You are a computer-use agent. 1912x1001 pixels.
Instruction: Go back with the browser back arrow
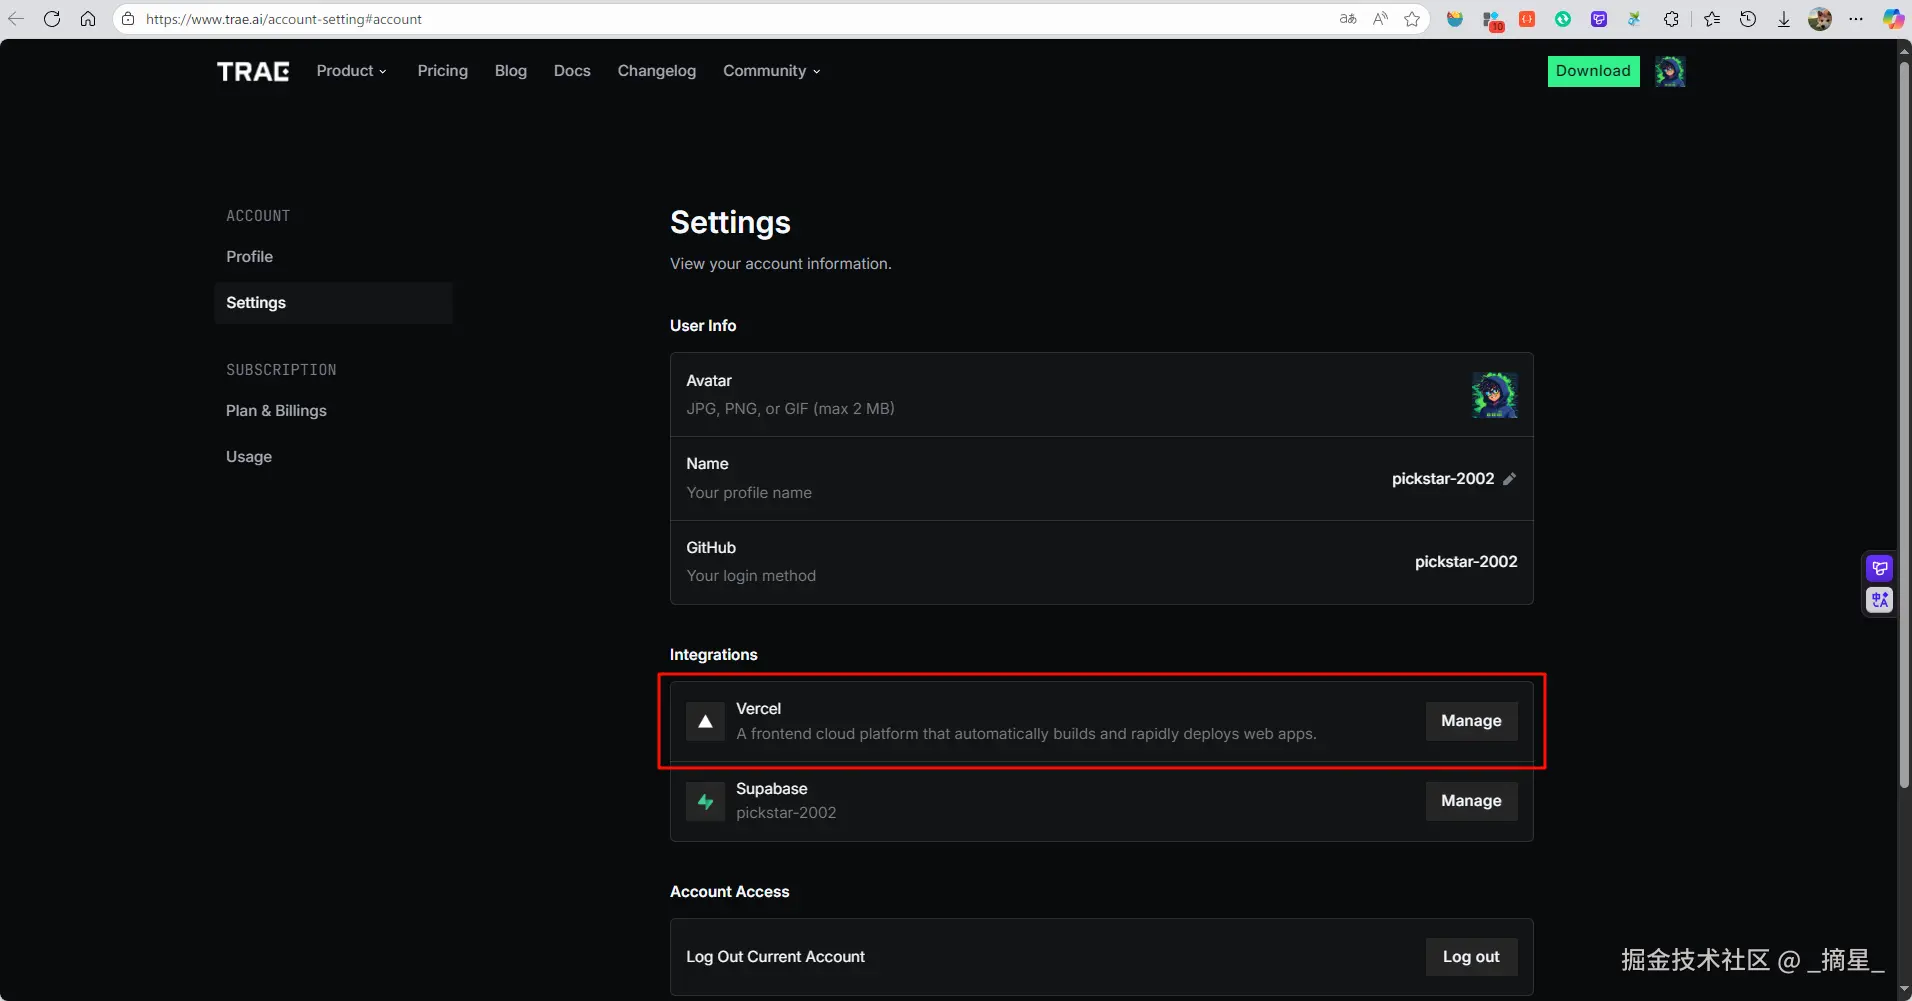[16, 19]
